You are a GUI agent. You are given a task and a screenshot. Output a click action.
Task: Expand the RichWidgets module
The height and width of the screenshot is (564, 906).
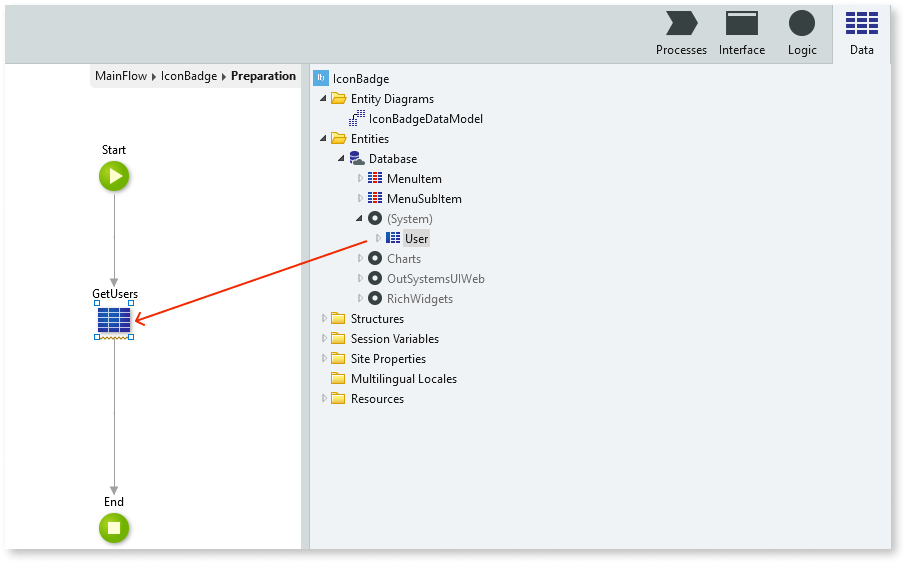(x=360, y=298)
